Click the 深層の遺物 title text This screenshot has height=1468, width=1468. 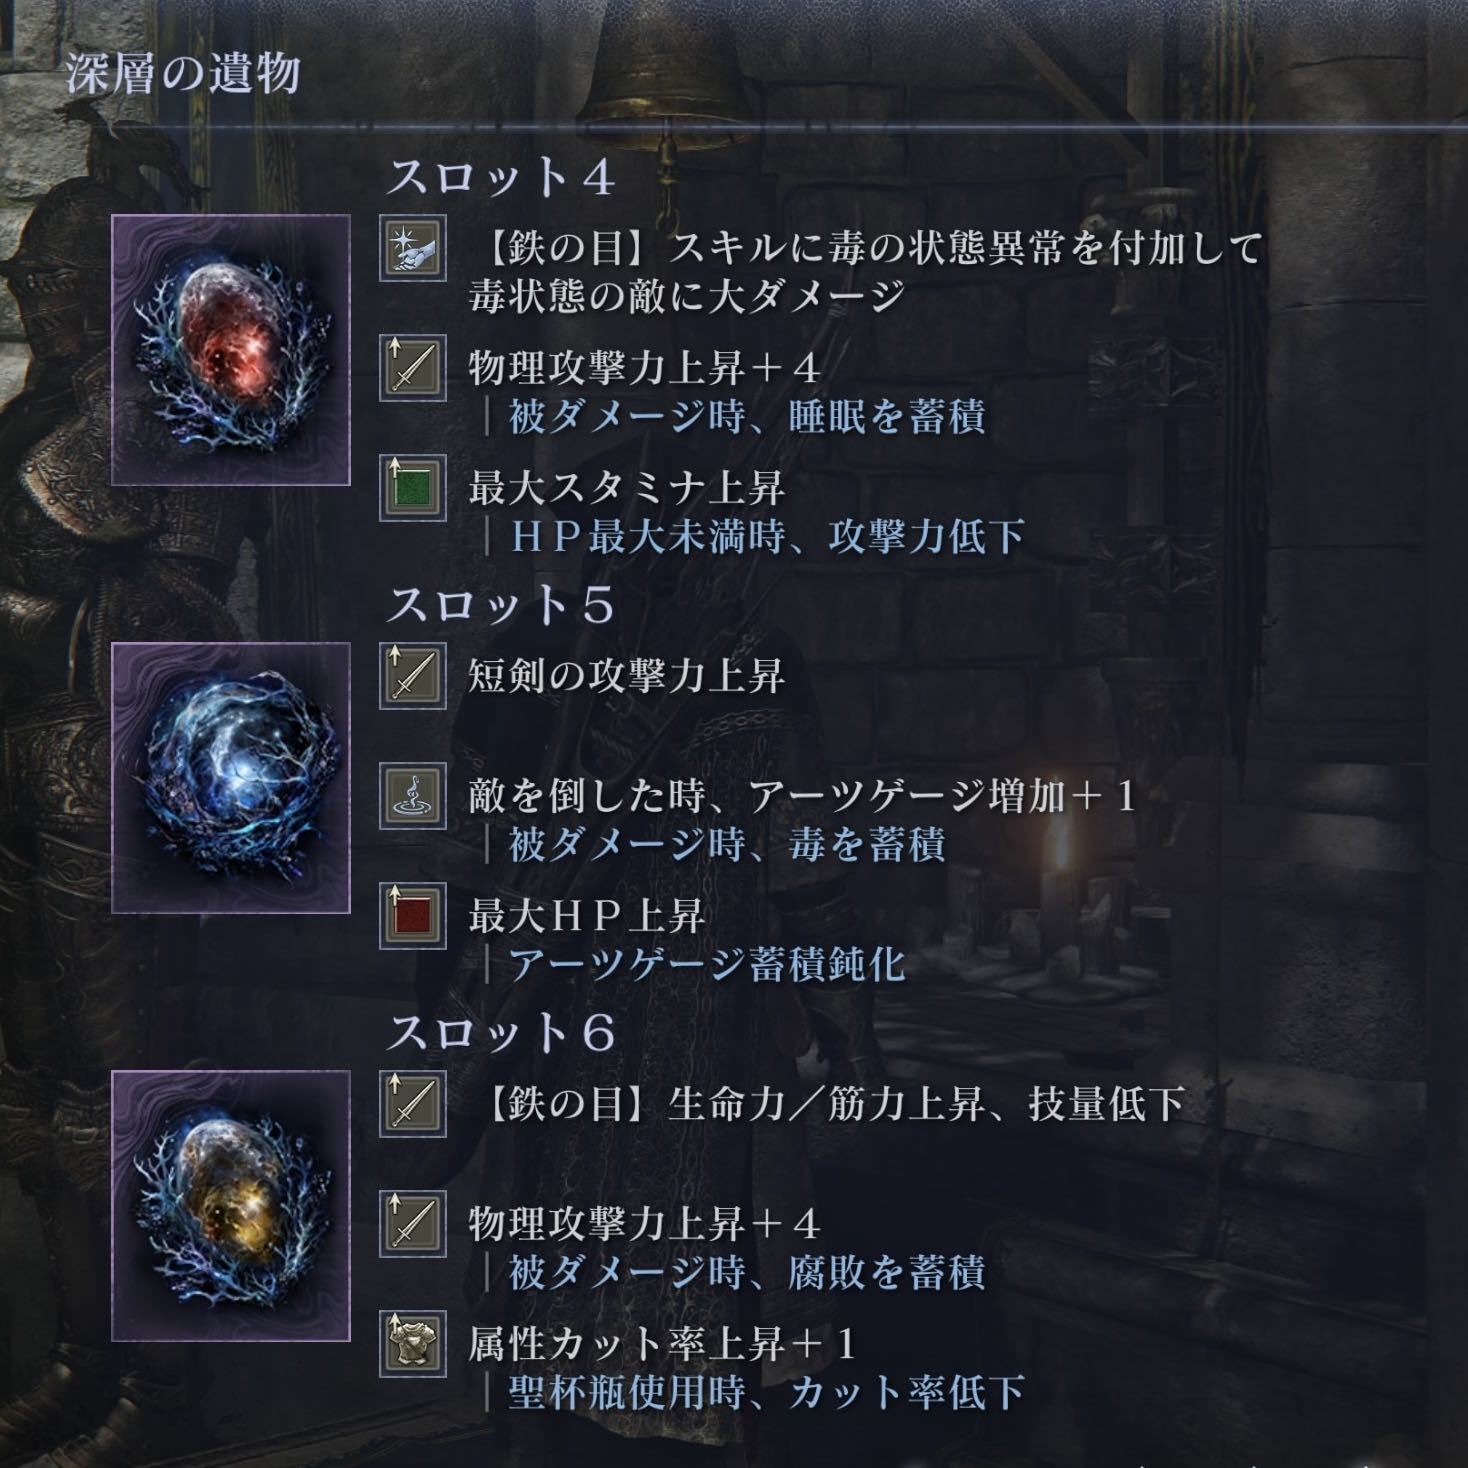[183, 74]
